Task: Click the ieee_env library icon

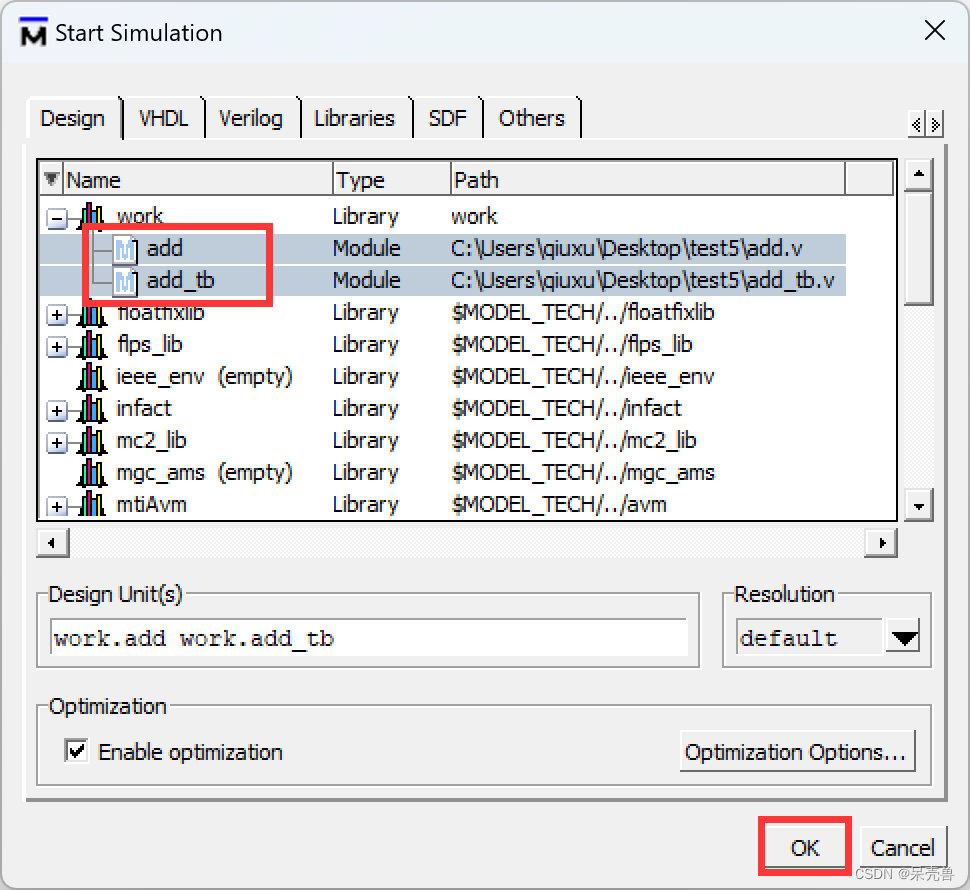Action: [92, 376]
